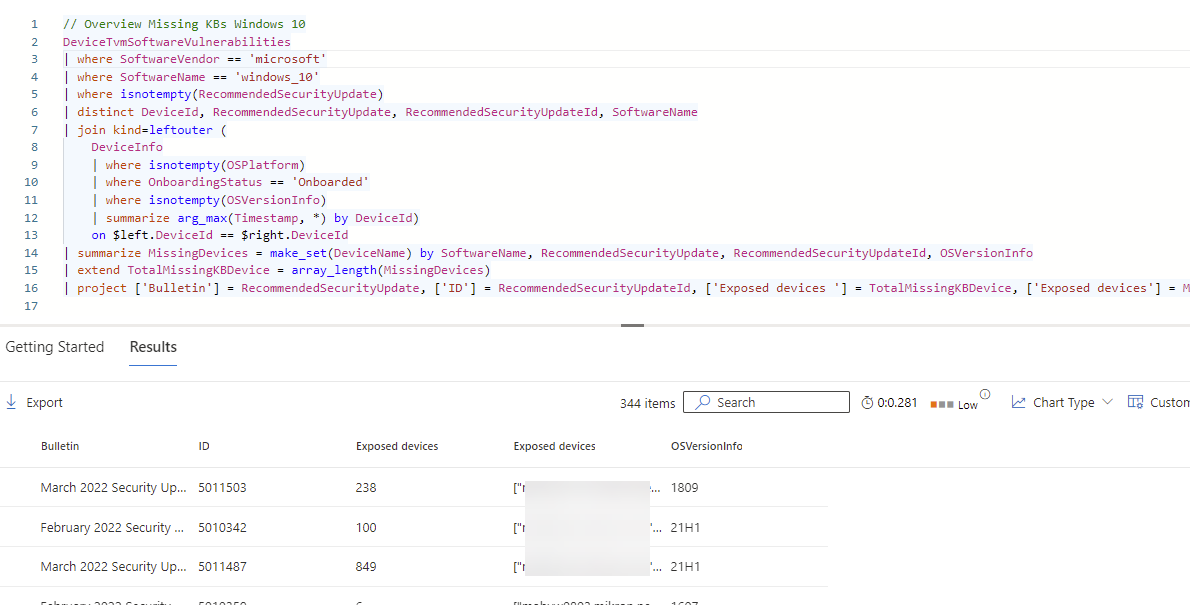Click the Customize columns icon
The image size is (1190, 605).
pyautogui.click(x=1135, y=402)
